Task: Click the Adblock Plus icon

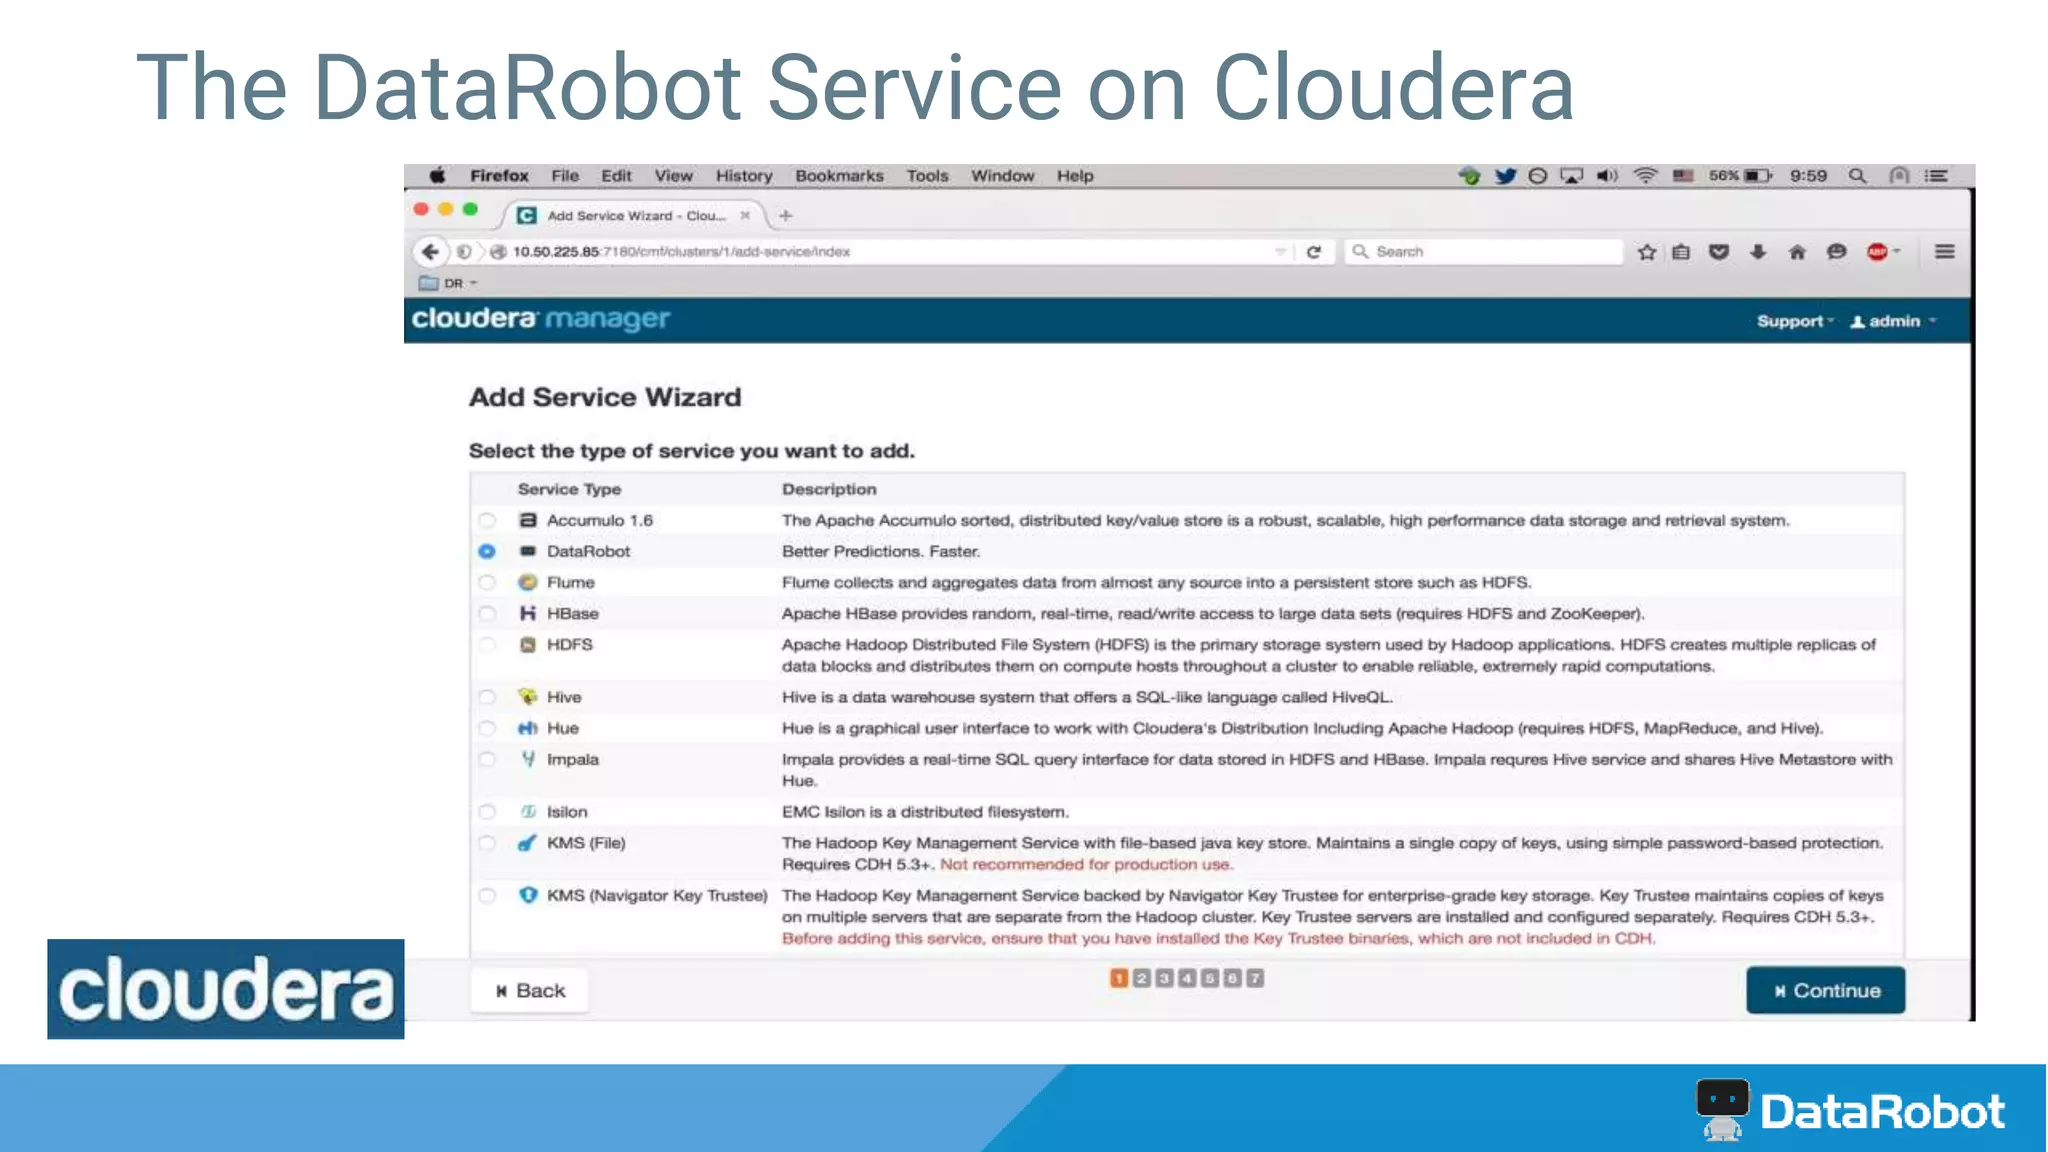Action: pyautogui.click(x=1877, y=252)
